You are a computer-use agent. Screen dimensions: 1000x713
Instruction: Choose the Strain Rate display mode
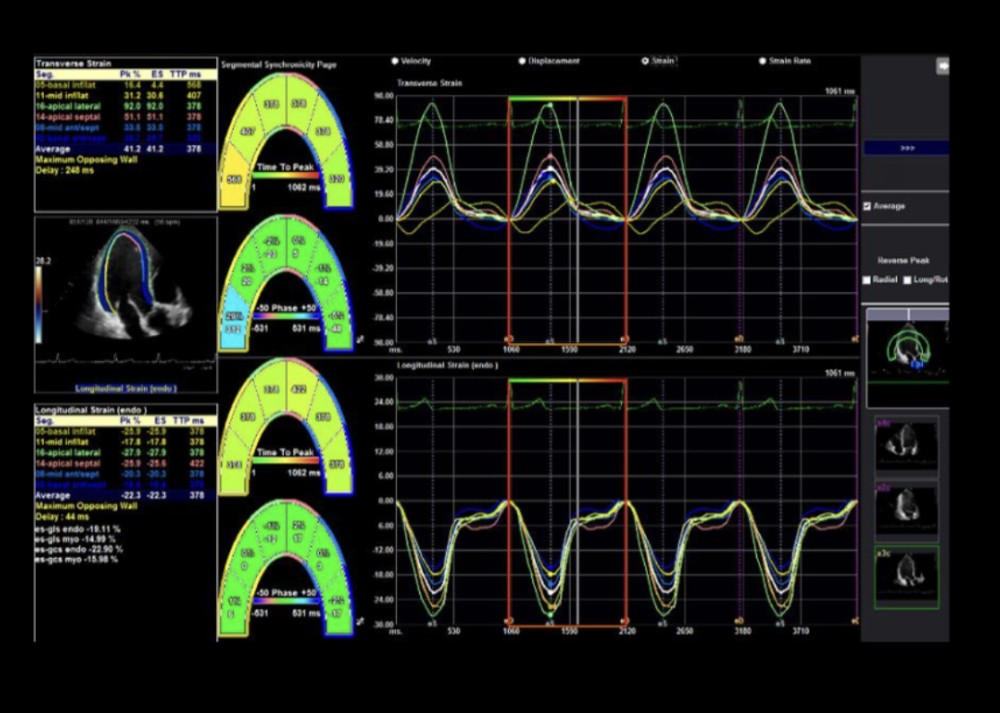(761, 61)
